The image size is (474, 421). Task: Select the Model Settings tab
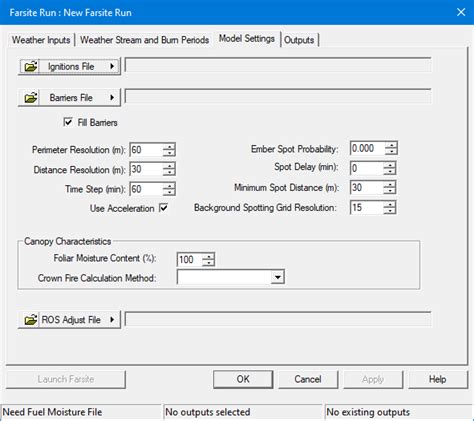(x=247, y=39)
